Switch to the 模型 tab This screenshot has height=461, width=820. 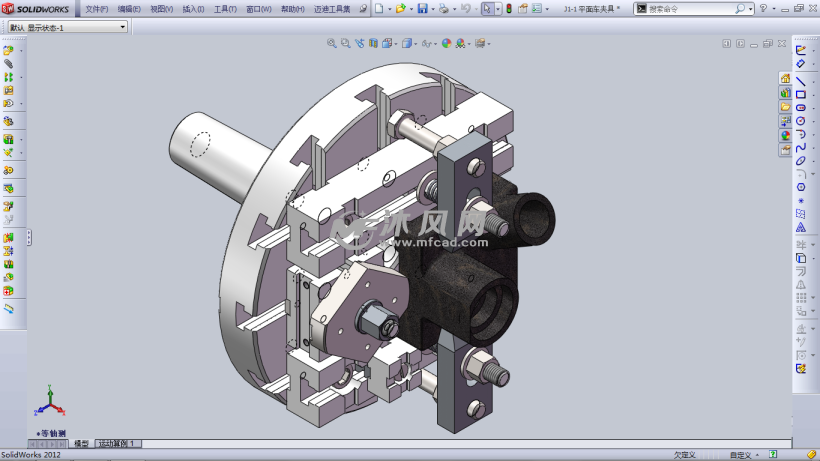(x=81, y=443)
